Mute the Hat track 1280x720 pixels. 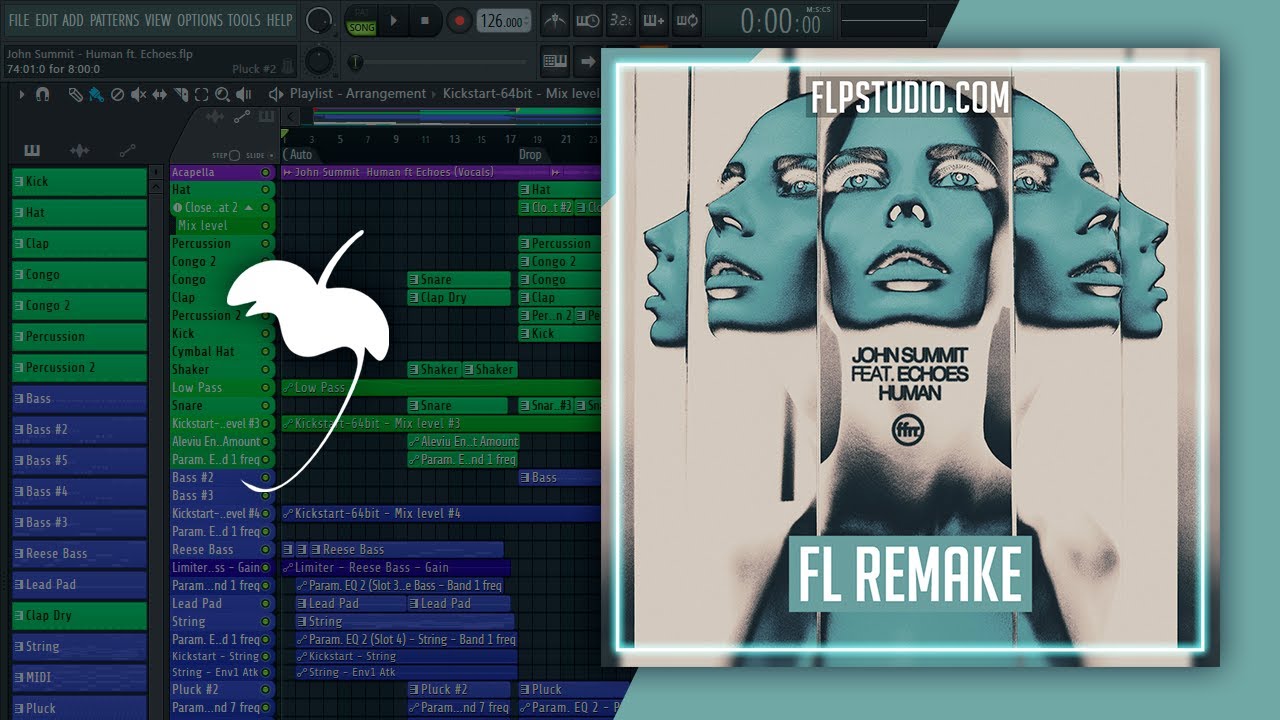point(265,190)
